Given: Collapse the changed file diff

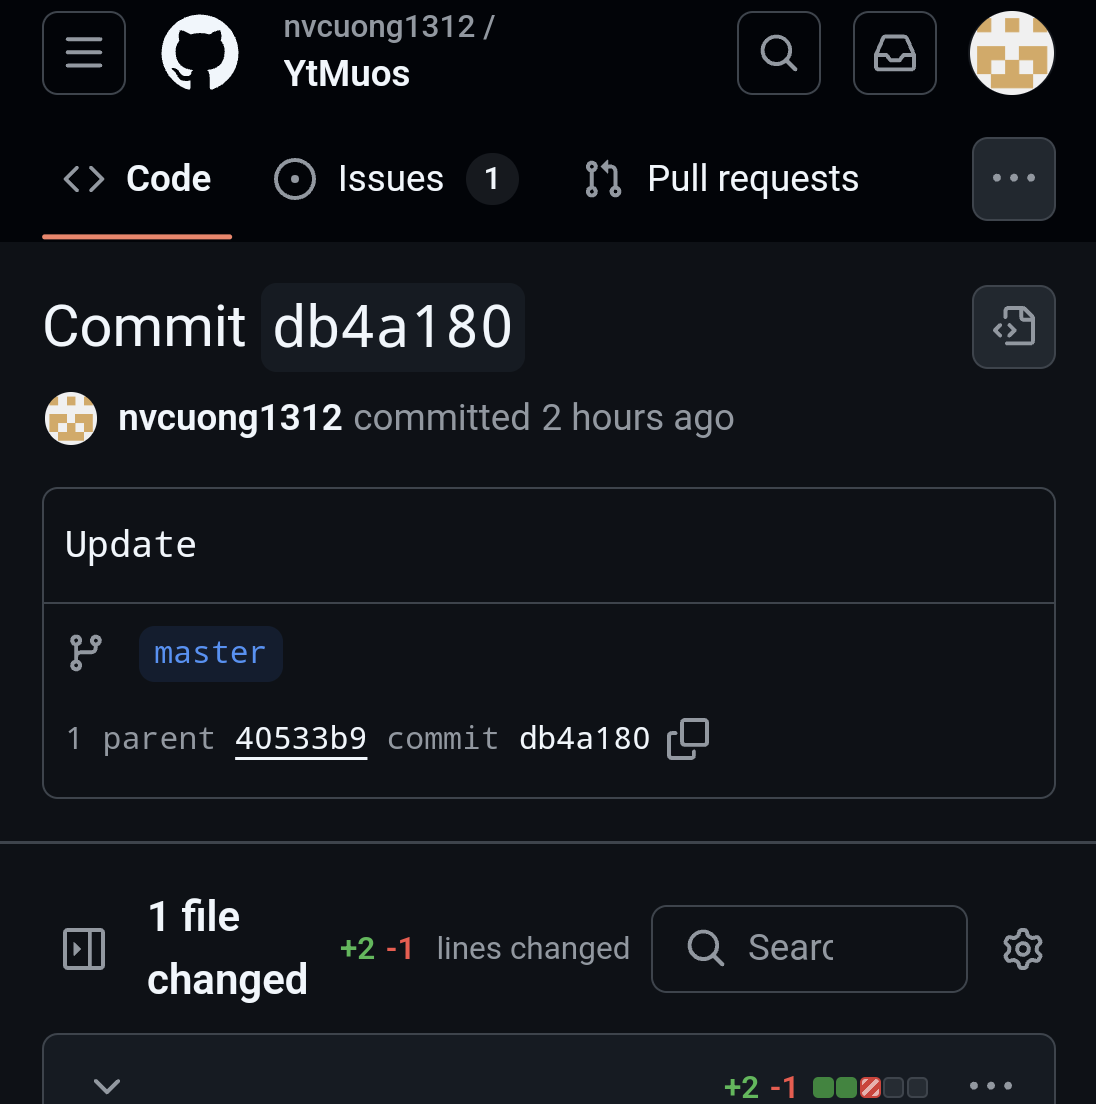Looking at the screenshot, I should coord(107,1086).
